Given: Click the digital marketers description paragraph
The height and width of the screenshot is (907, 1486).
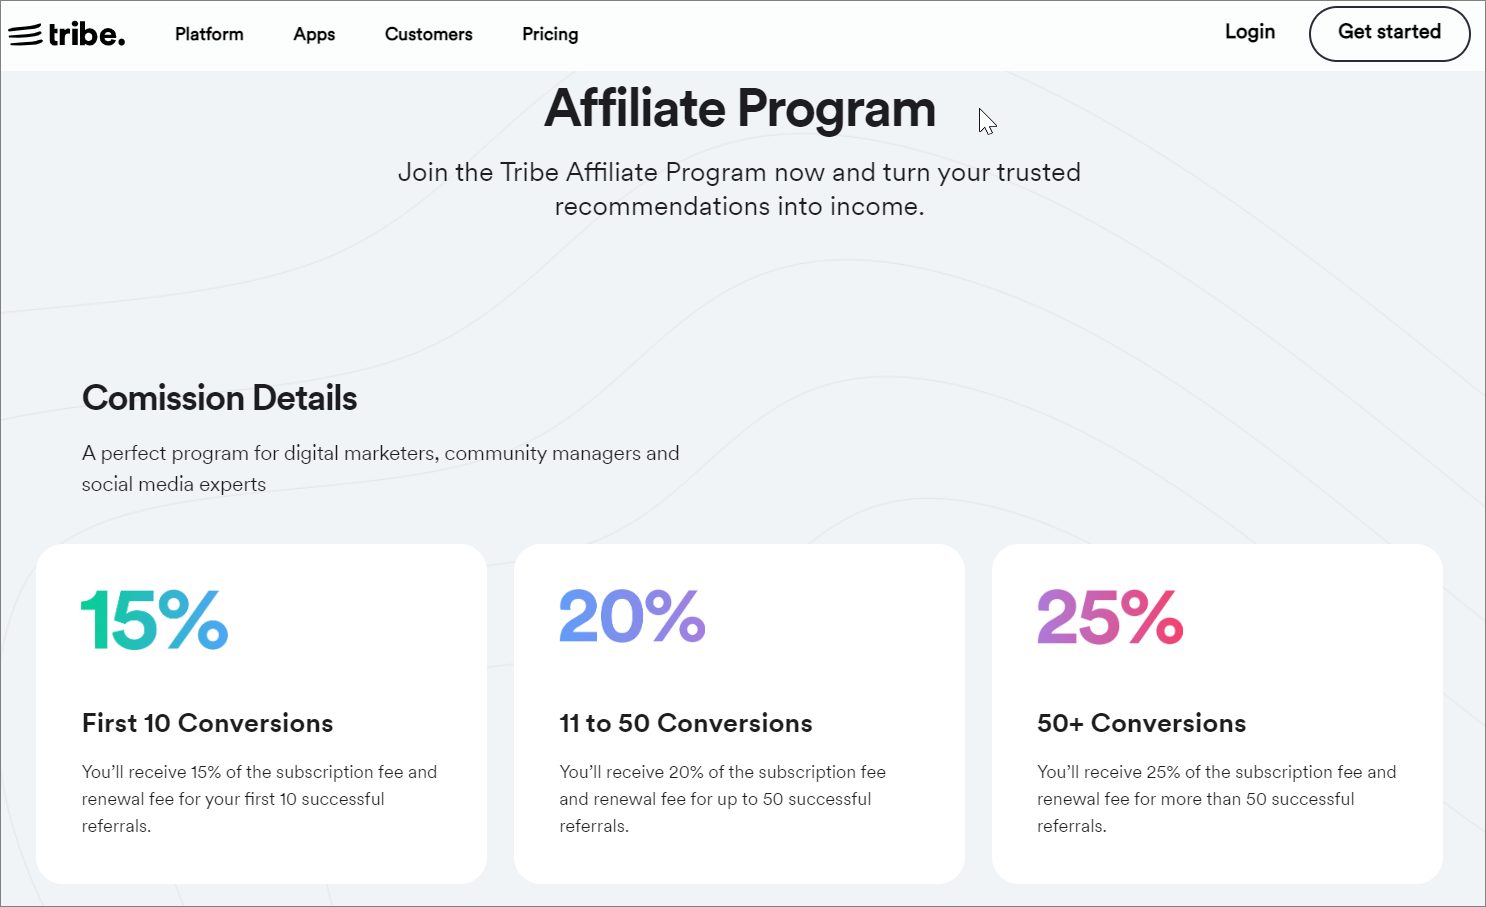Looking at the screenshot, I should coord(381,468).
